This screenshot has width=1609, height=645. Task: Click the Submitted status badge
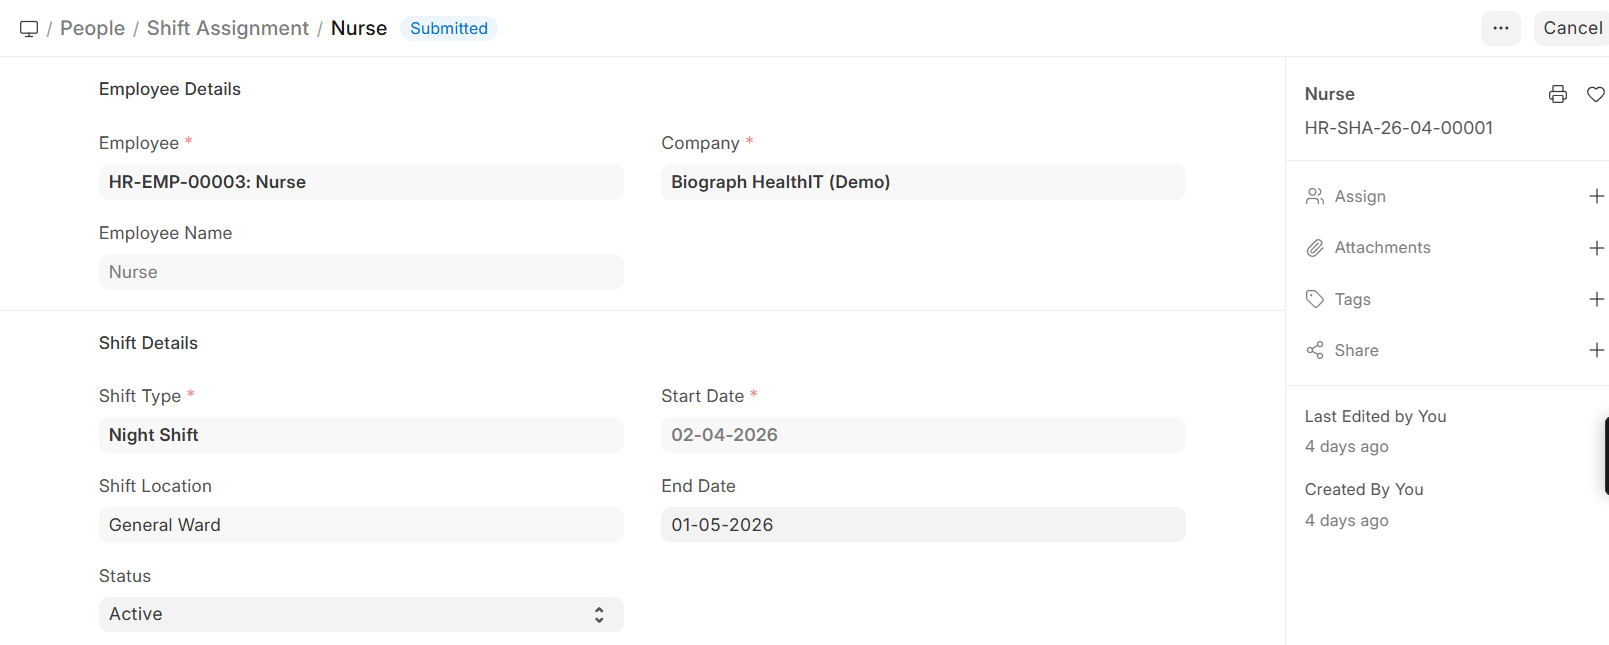pyautogui.click(x=449, y=28)
